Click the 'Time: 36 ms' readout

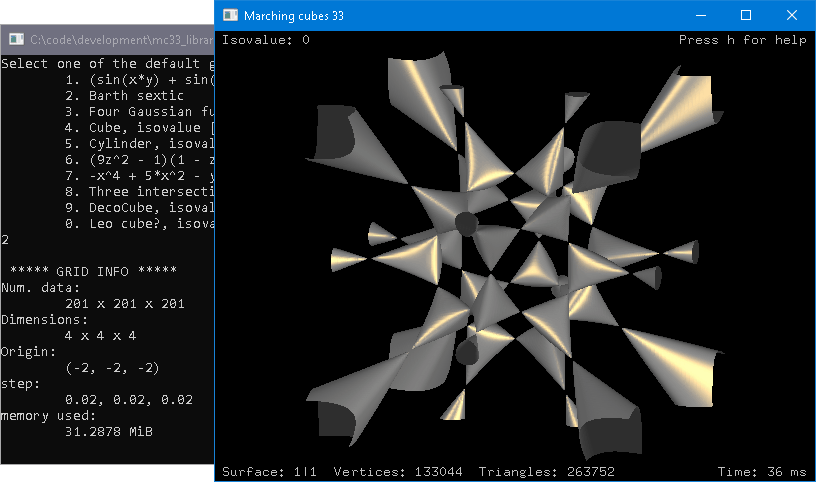point(762,471)
